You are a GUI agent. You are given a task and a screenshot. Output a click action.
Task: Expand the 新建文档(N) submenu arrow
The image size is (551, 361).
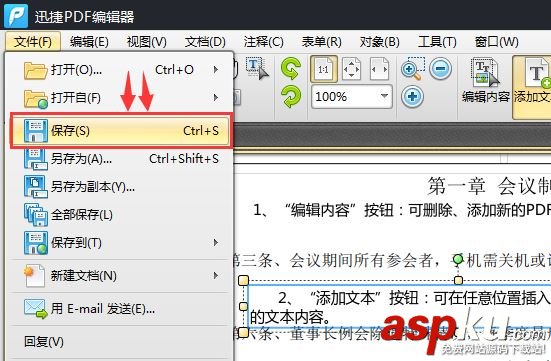point(216,276)
